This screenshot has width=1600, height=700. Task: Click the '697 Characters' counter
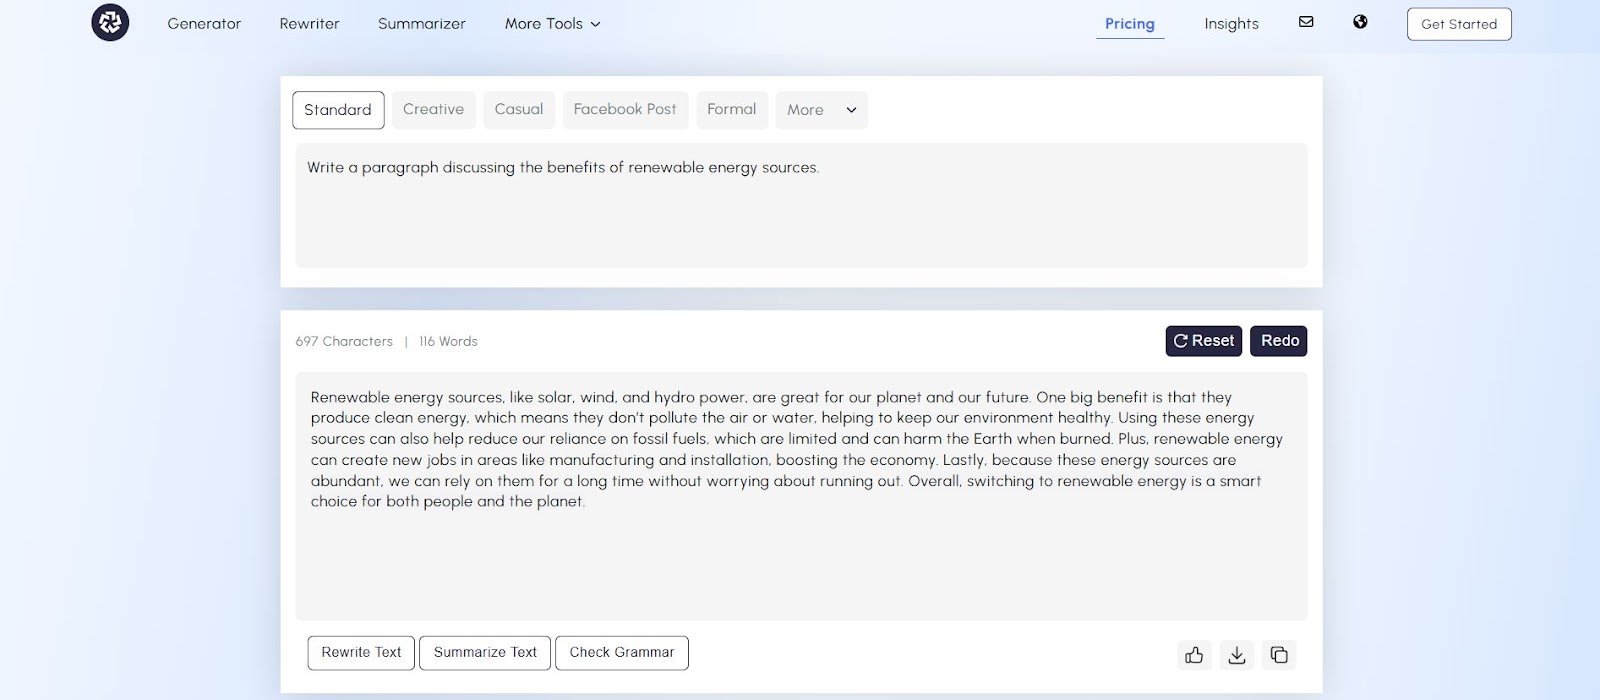[344, 341]
